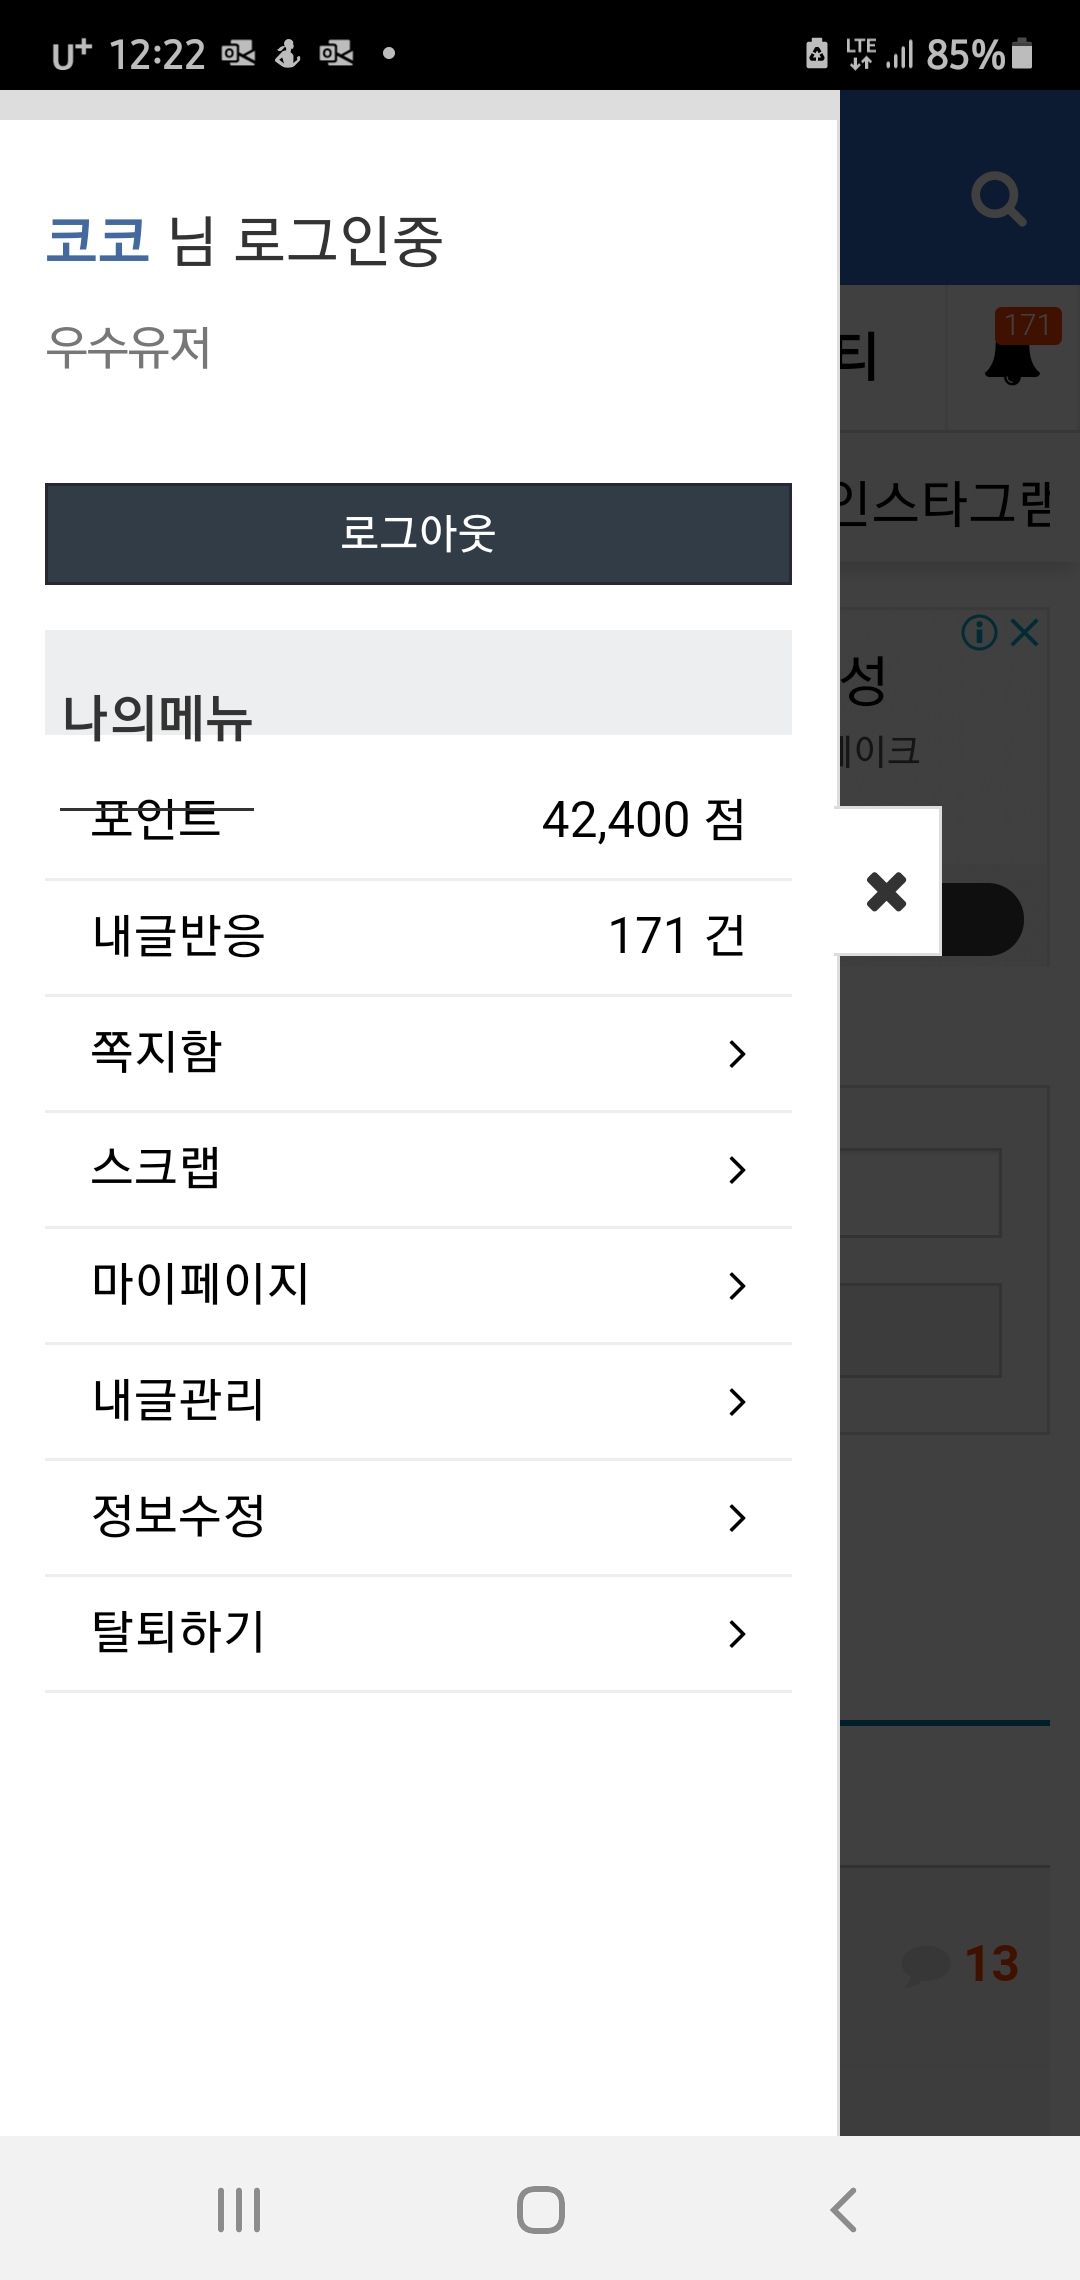The height and width of the screenshot is (2280, 1080).
Task: Tap the search magnifier icon
Action: (x=998, y=199)
